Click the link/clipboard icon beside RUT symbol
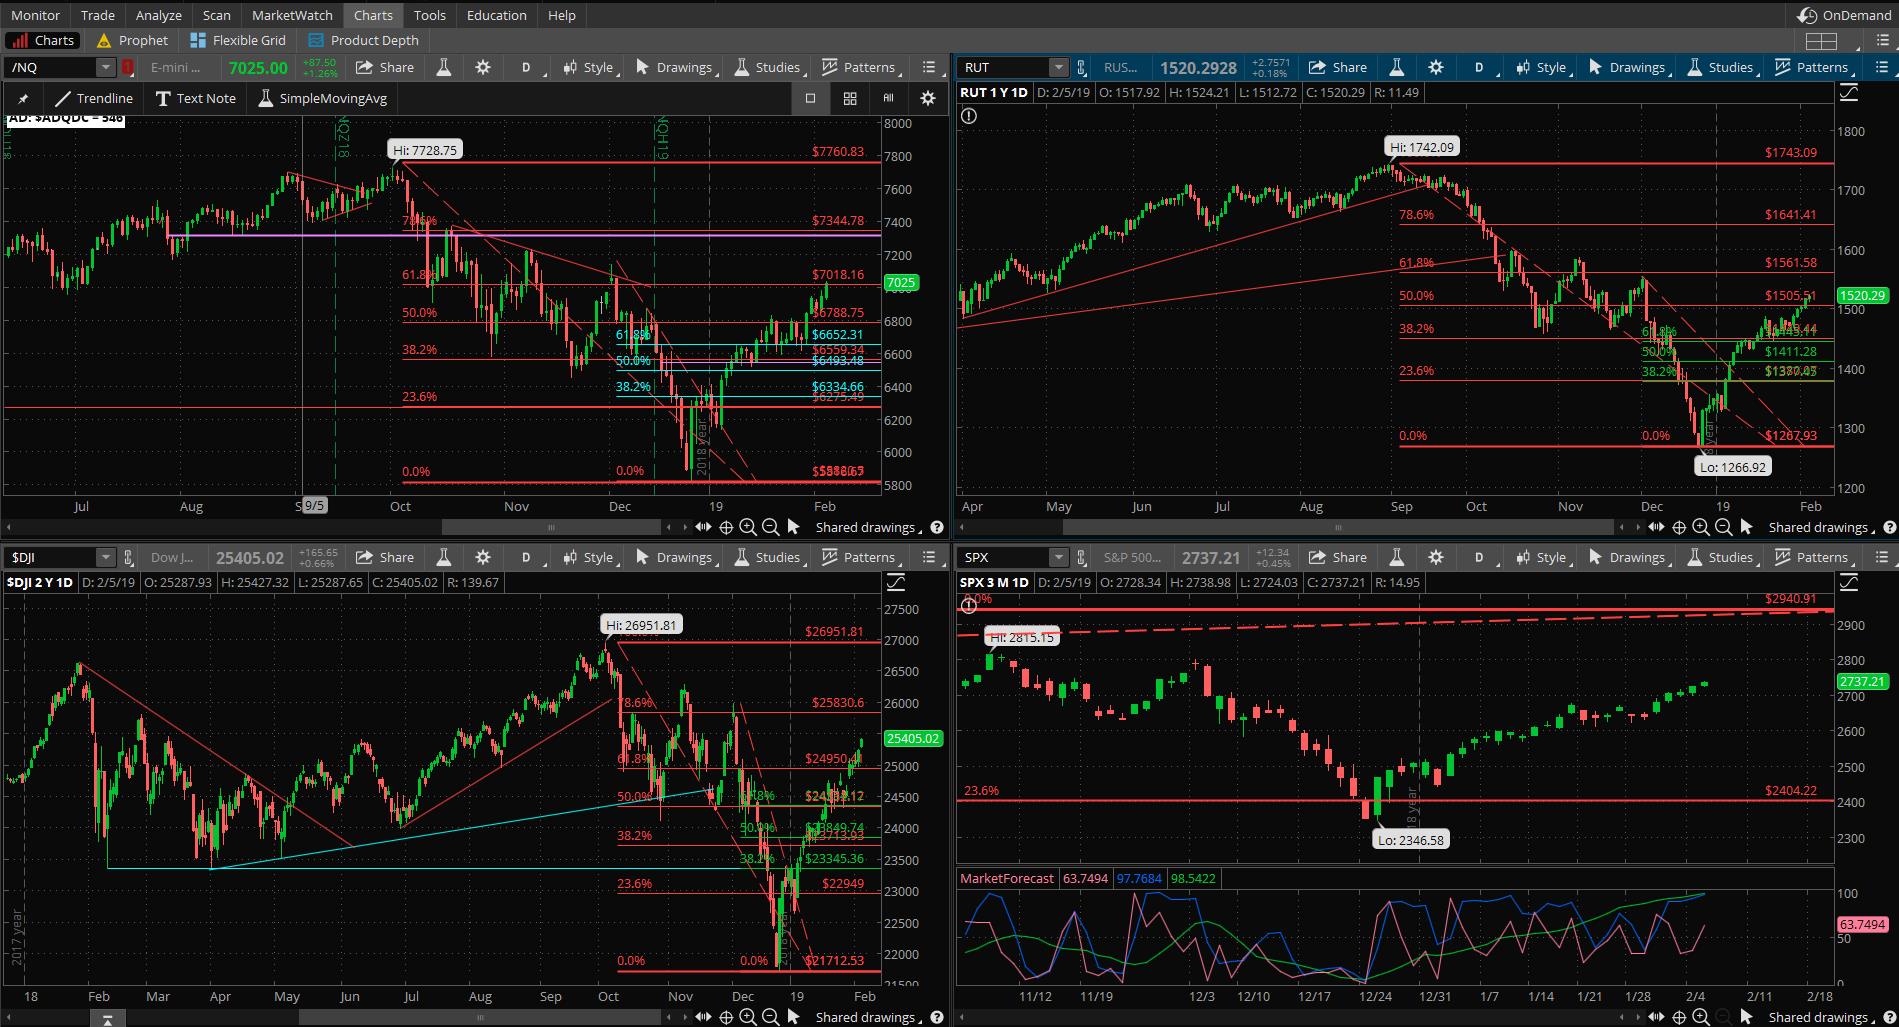The image size is (1899, 1027). [1081, 67]
